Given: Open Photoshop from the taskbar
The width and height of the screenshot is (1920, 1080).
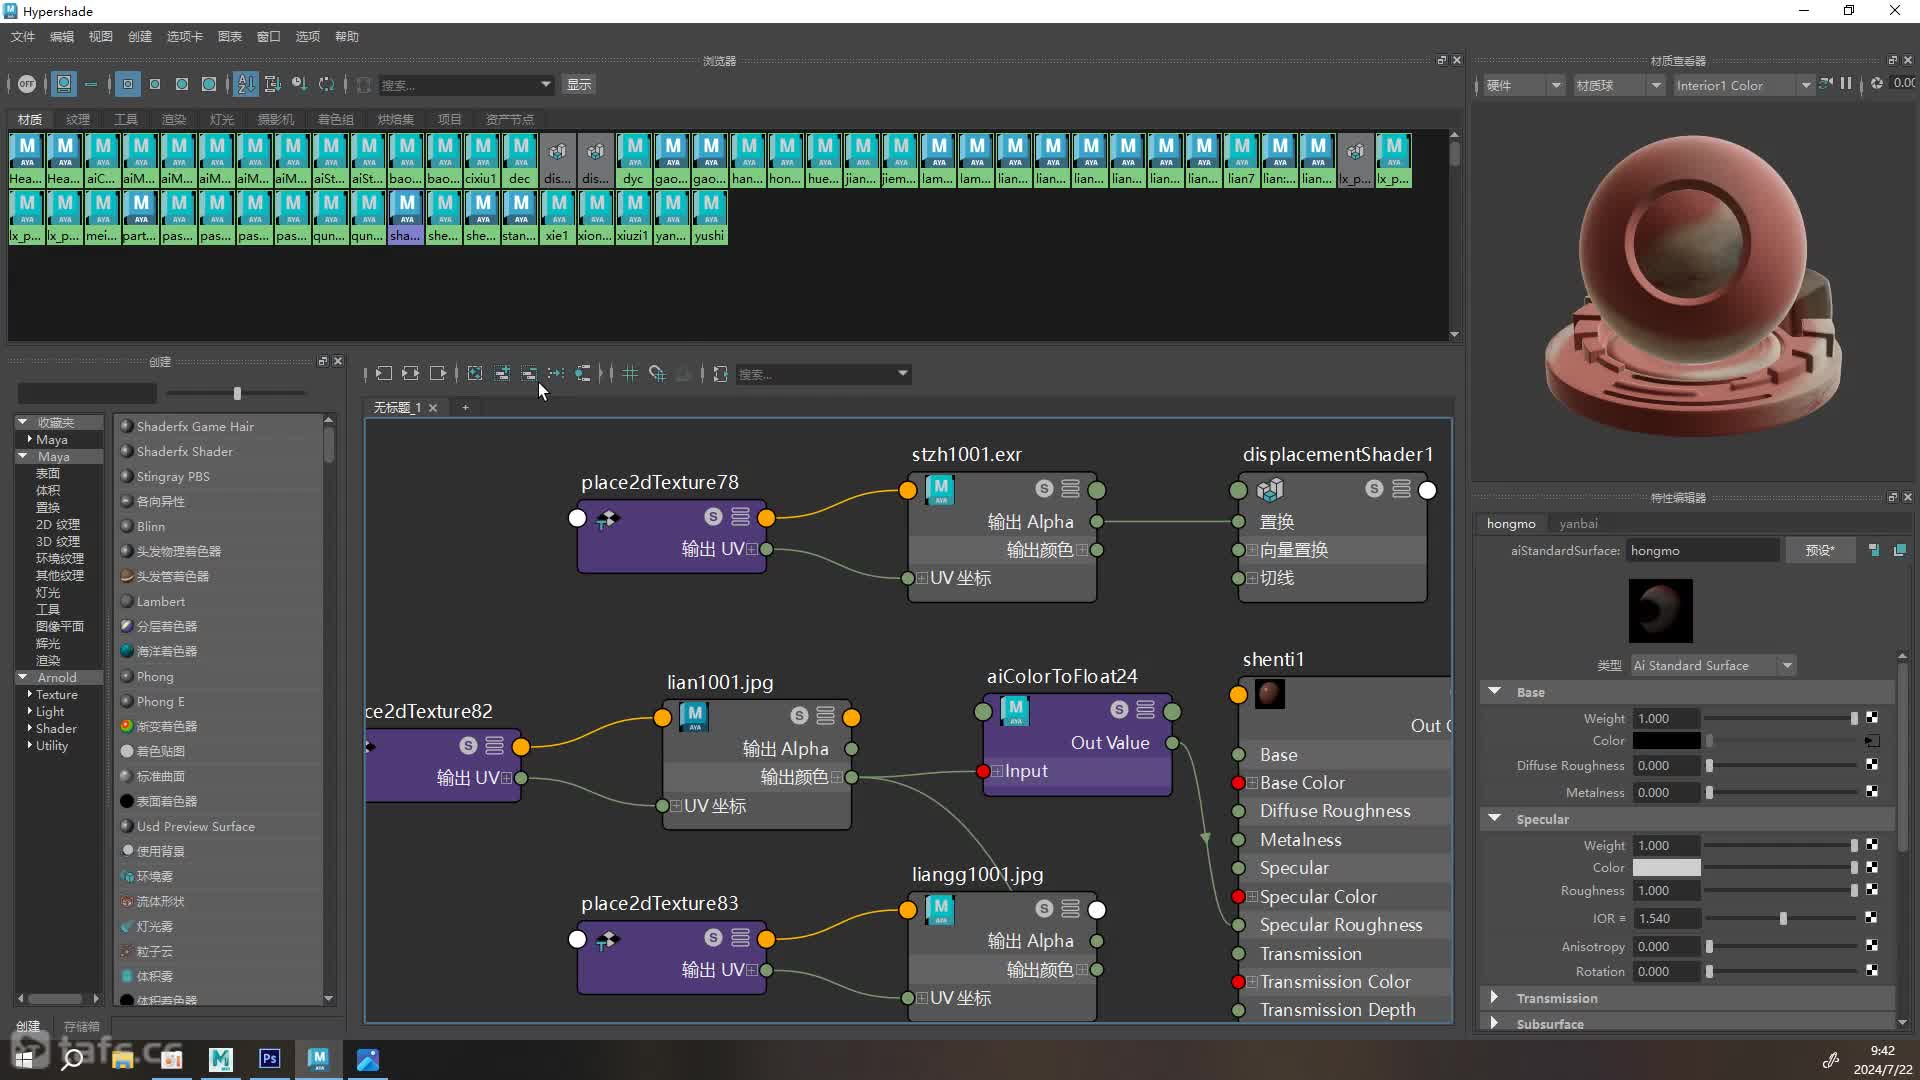Looking at the screenshot, I should point(269,1058).
